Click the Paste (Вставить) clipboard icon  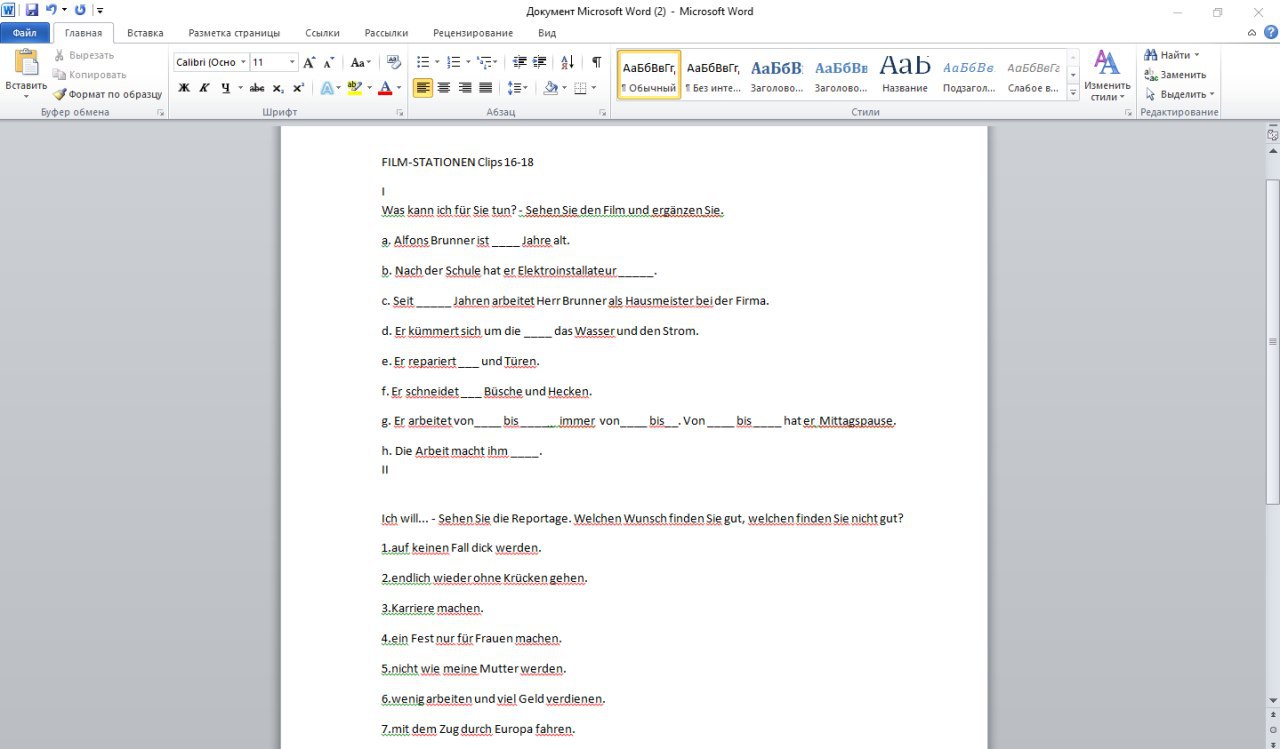[25, 63]
